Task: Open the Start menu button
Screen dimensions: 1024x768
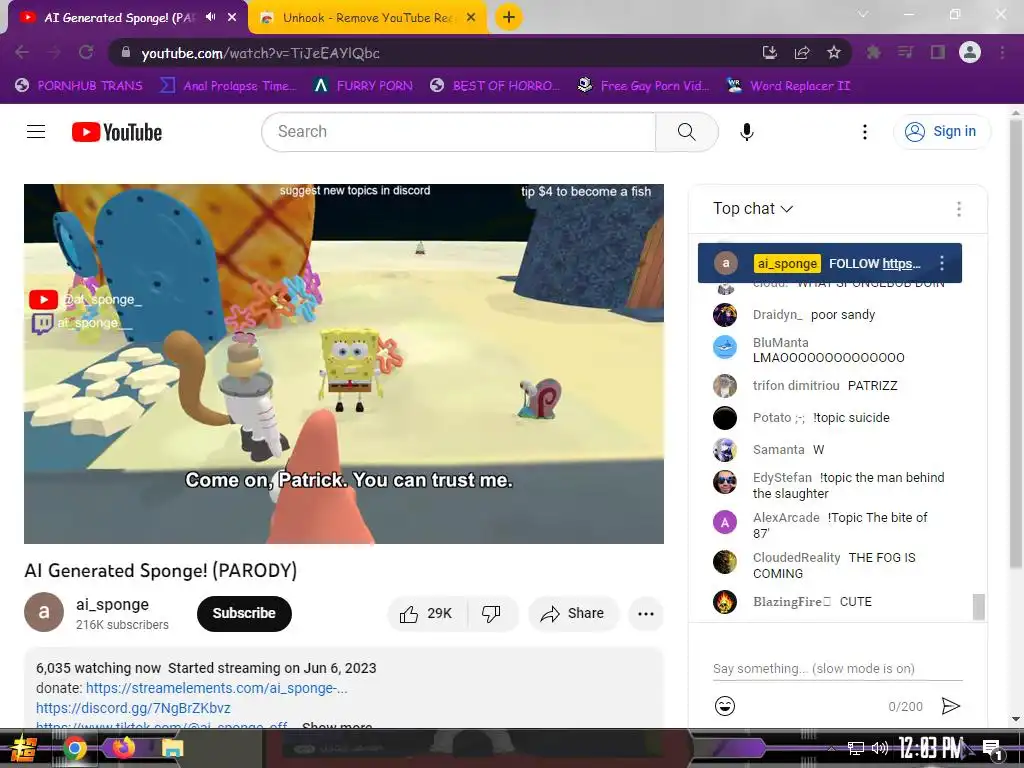Action: point(22,748)
